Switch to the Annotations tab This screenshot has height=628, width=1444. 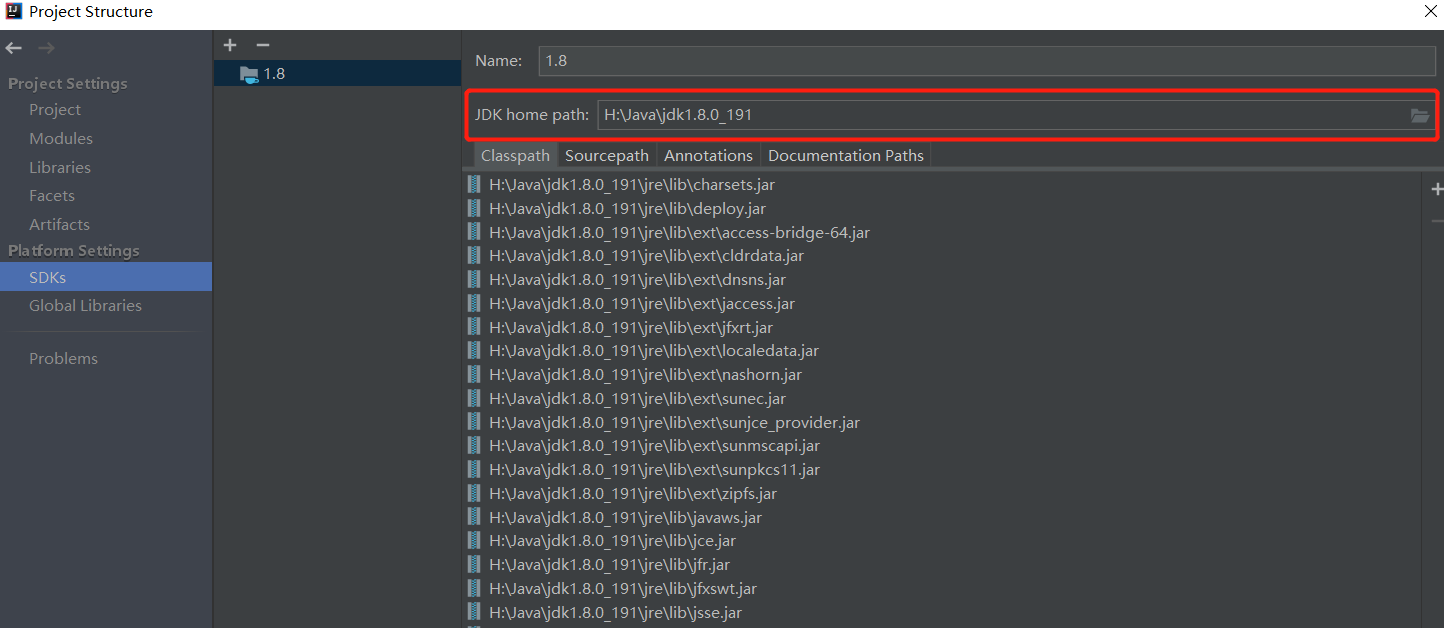(708, 156)
